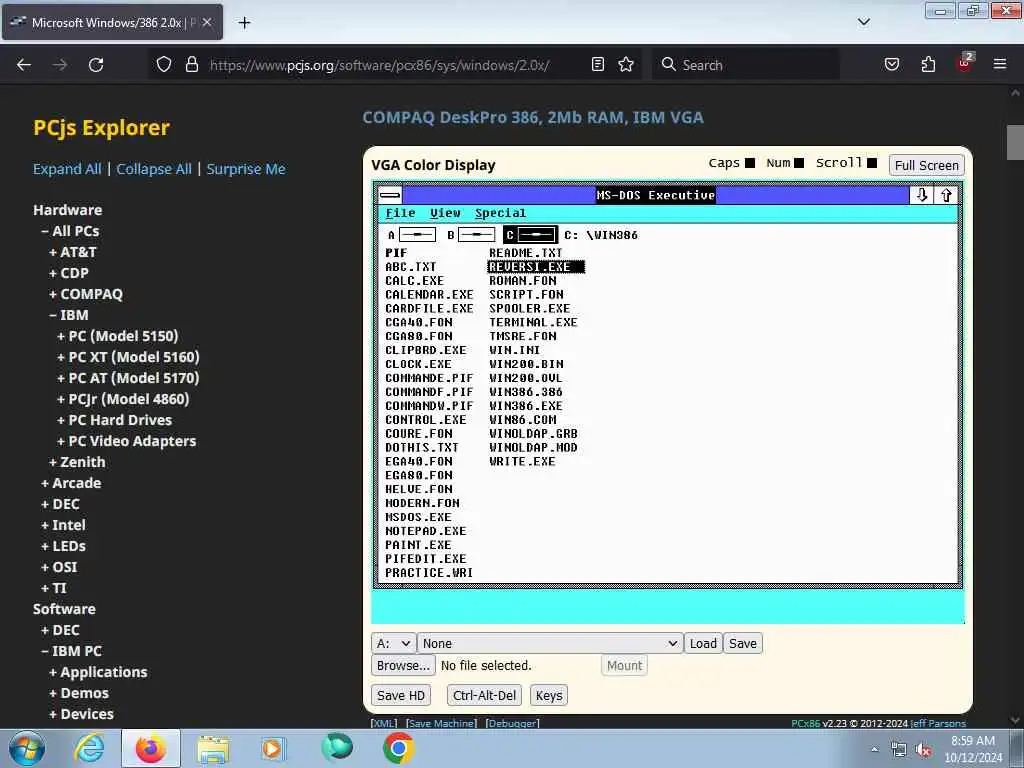Click the Surprise Me link

[x=246, y=169]
